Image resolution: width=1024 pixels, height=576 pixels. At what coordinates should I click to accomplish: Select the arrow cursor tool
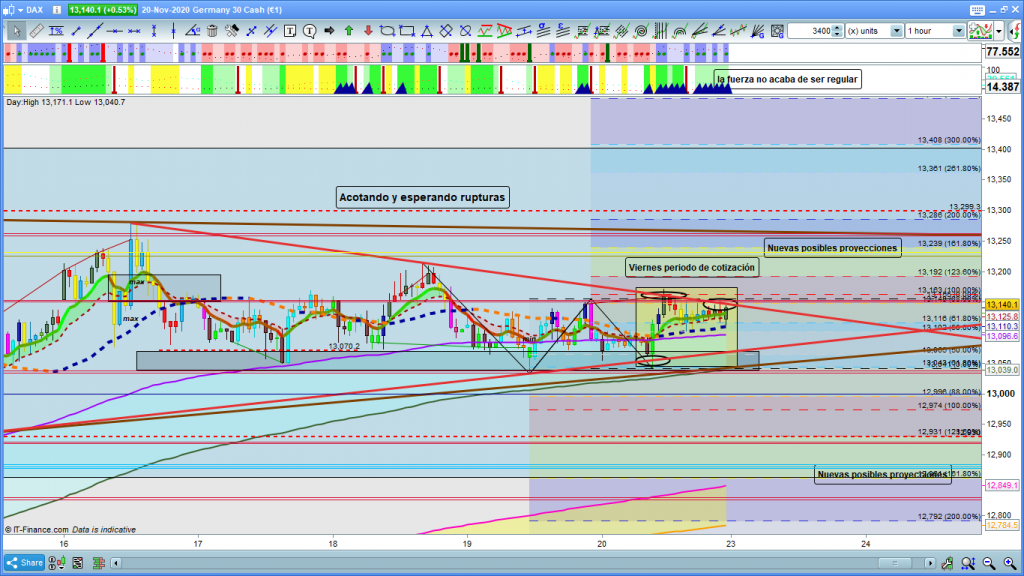(x=15, y=31)
